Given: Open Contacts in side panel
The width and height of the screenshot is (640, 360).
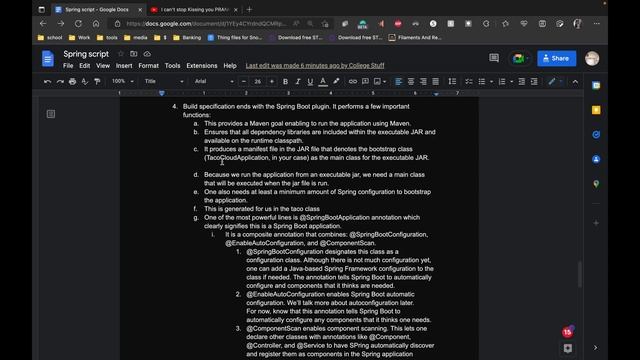Looking at the screenshot, I should pyautogui.click(x=596, y=159).
